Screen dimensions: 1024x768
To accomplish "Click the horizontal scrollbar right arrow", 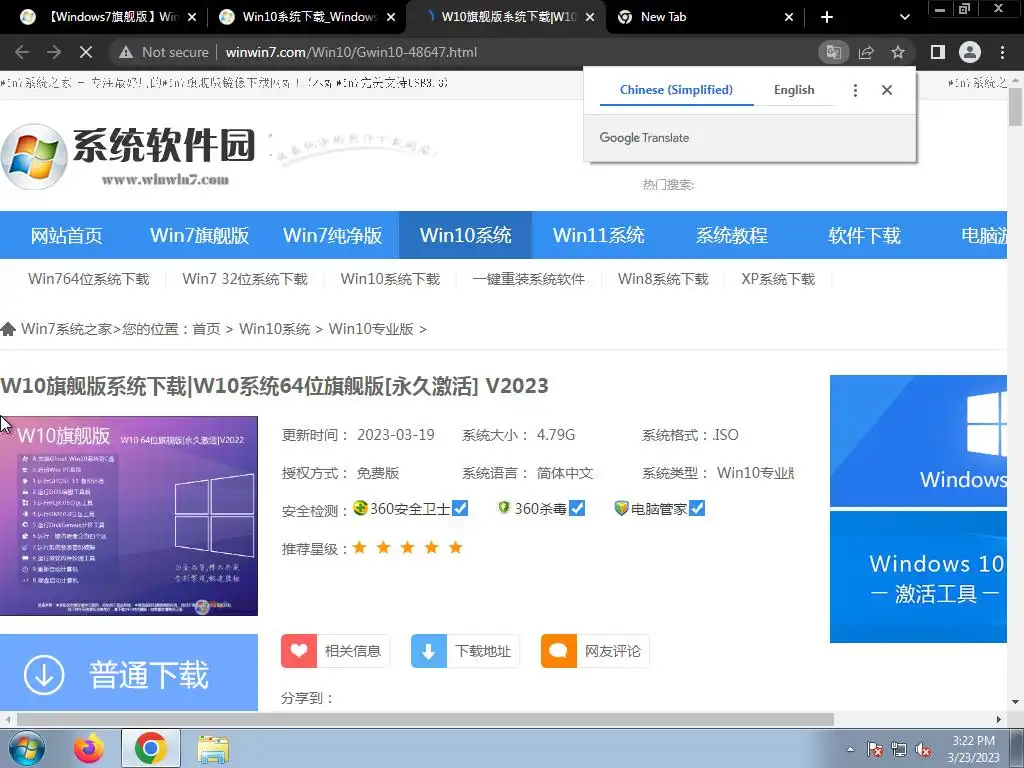I will tap(999, 720).
